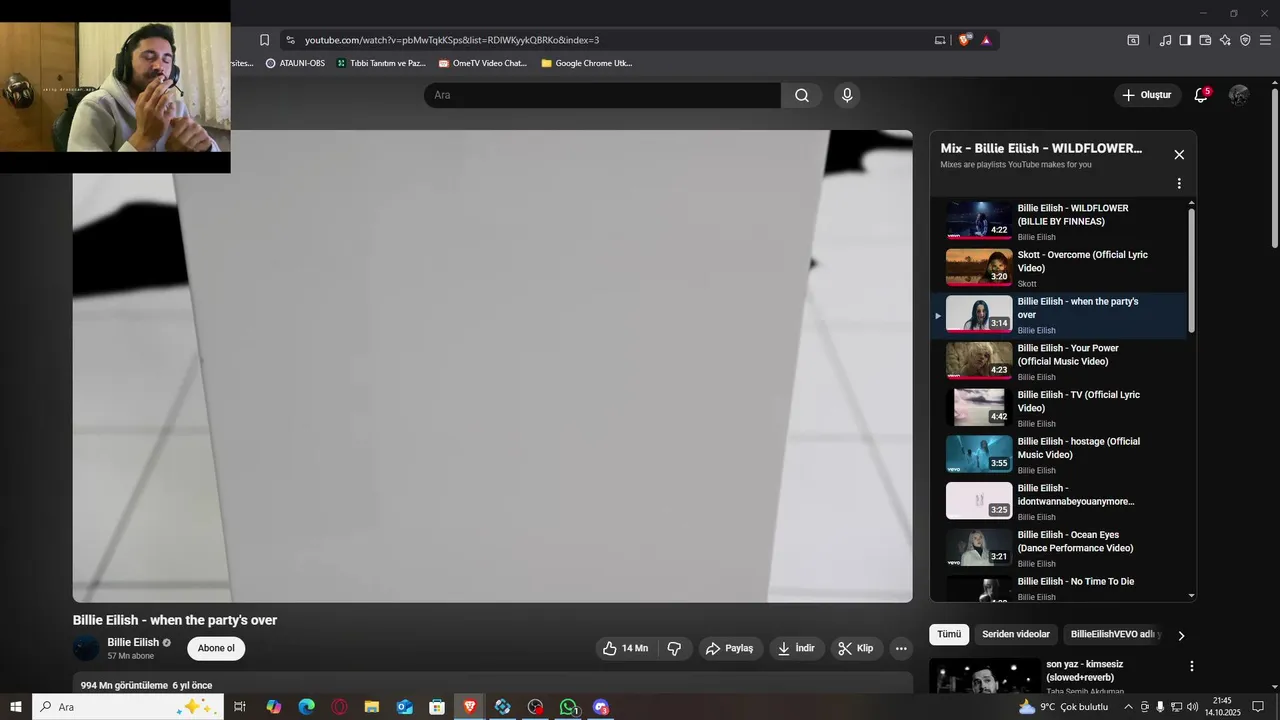Viewport: 1280px width, 720px height.
Task: Dislike the video with thumbs down
Action: pyautogui.click(x=674, y=648)
